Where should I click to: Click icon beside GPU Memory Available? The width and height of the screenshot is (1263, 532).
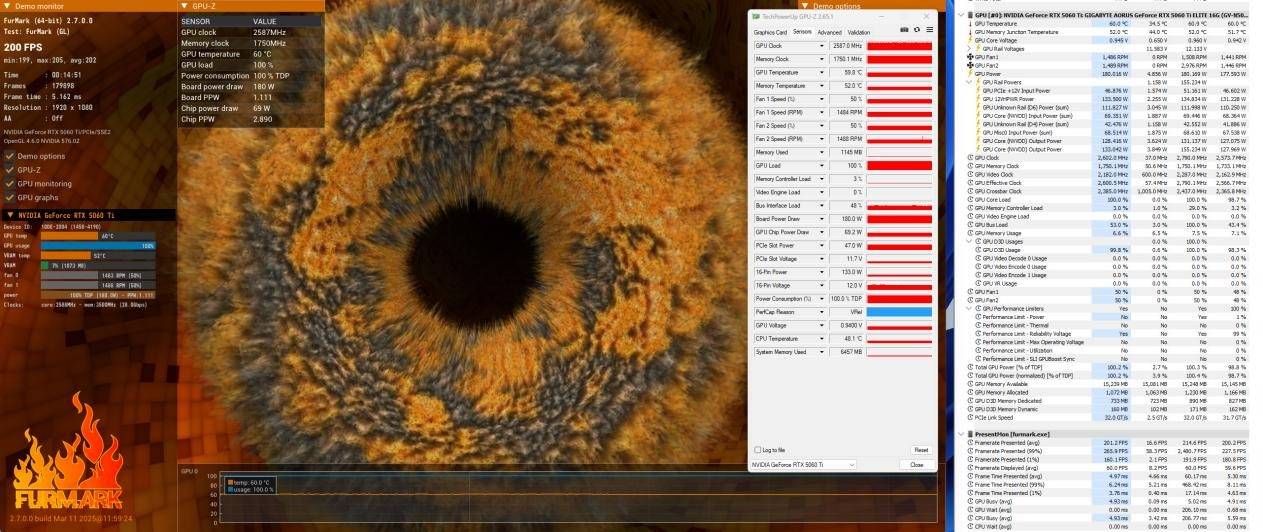(x=969, y=384)
